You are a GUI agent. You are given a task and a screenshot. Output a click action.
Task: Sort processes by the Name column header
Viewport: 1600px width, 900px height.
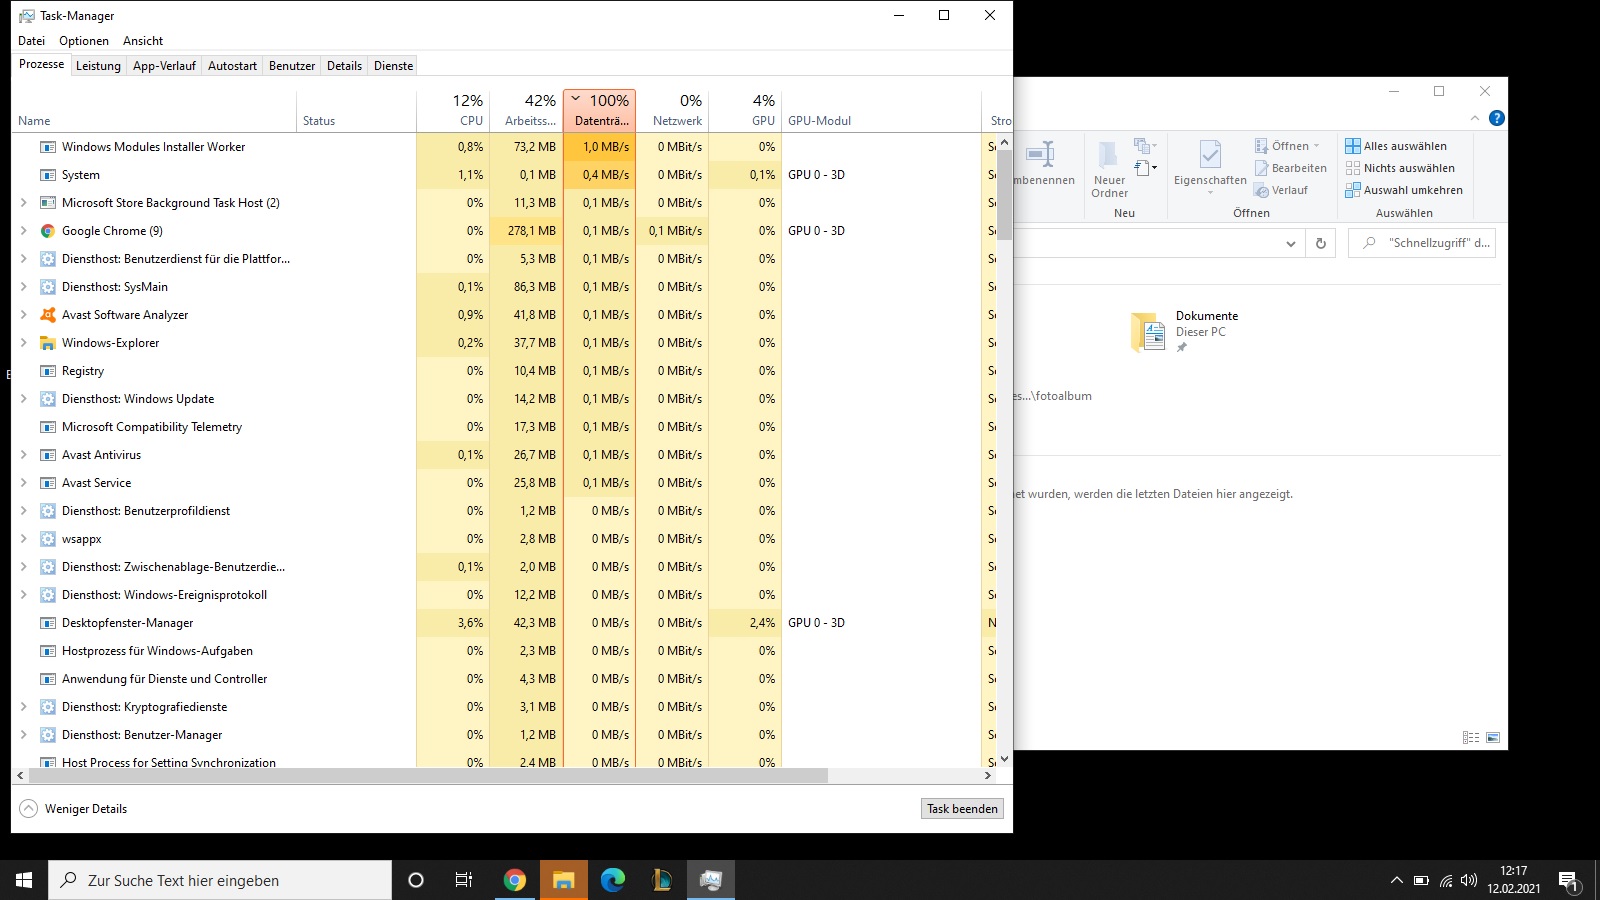(x=154, y=110)
